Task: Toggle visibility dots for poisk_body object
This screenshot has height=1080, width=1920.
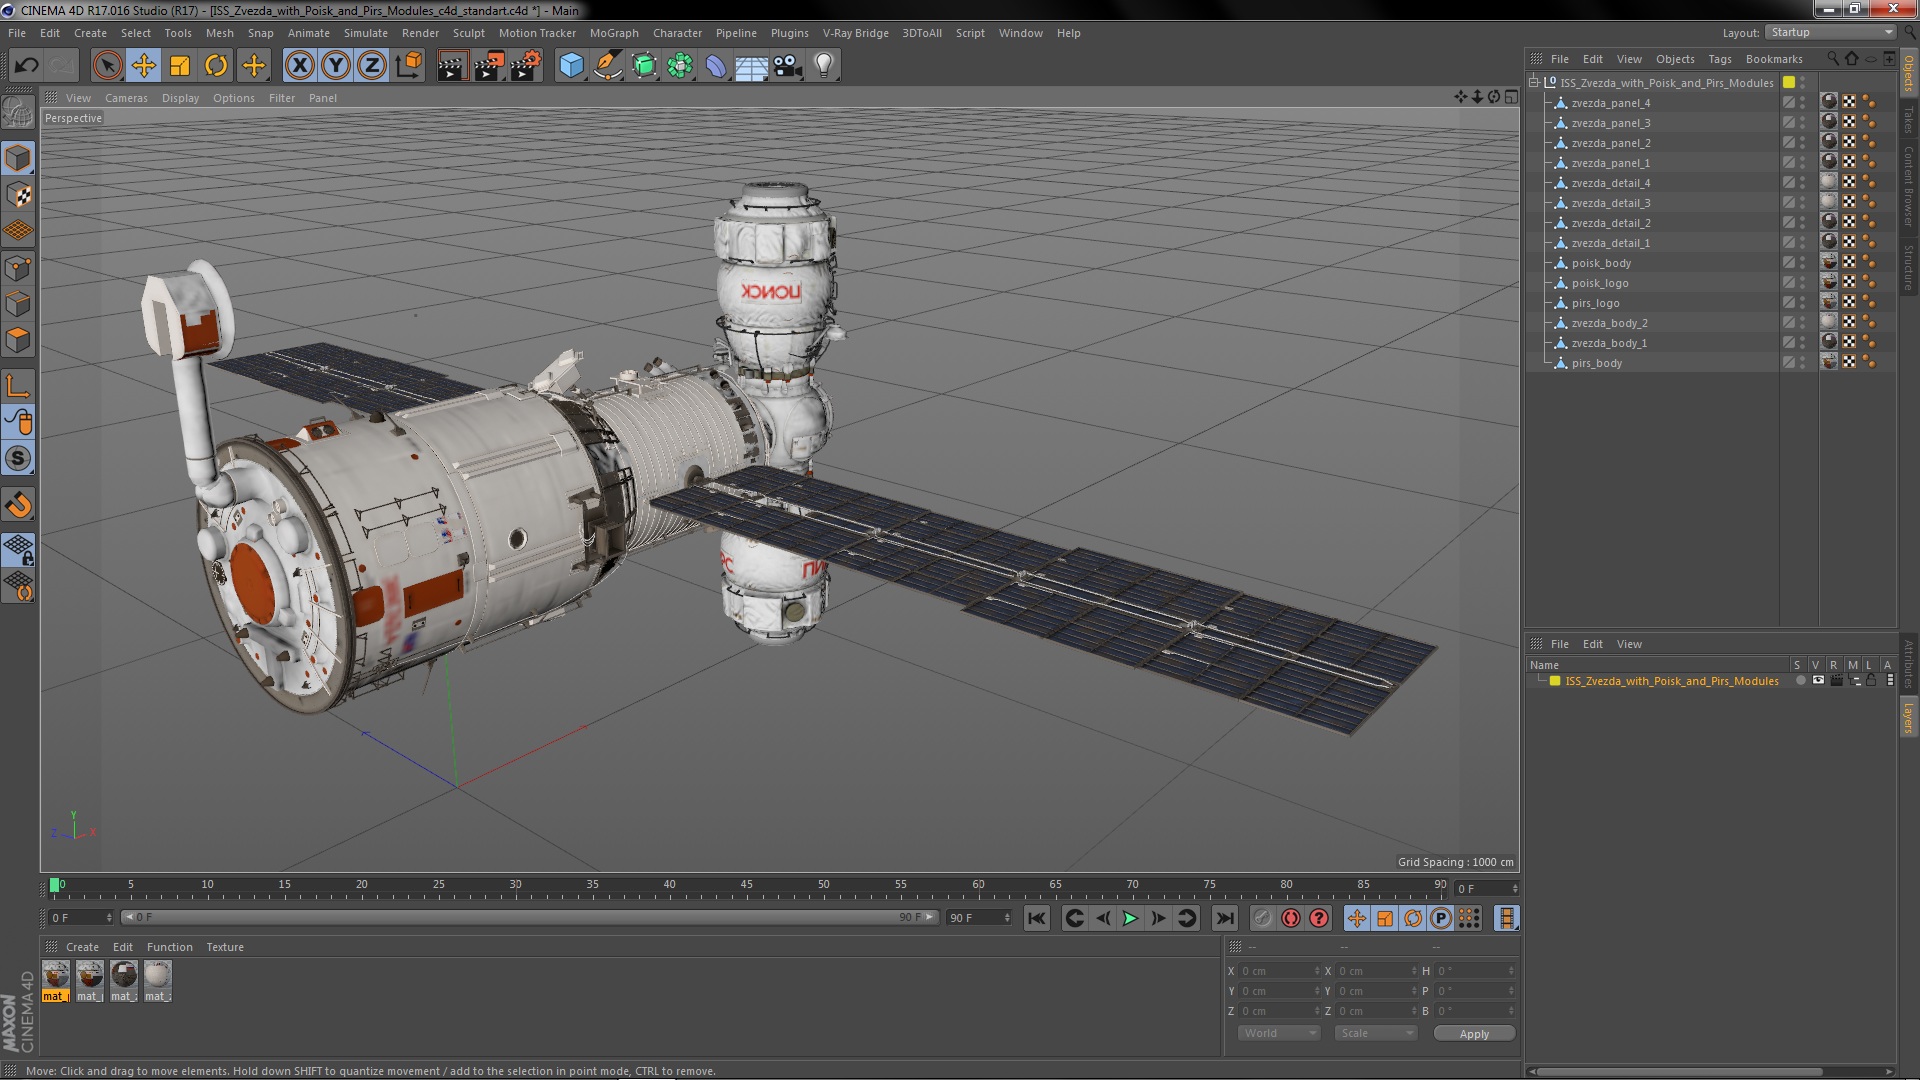Action: (1803, 263)
